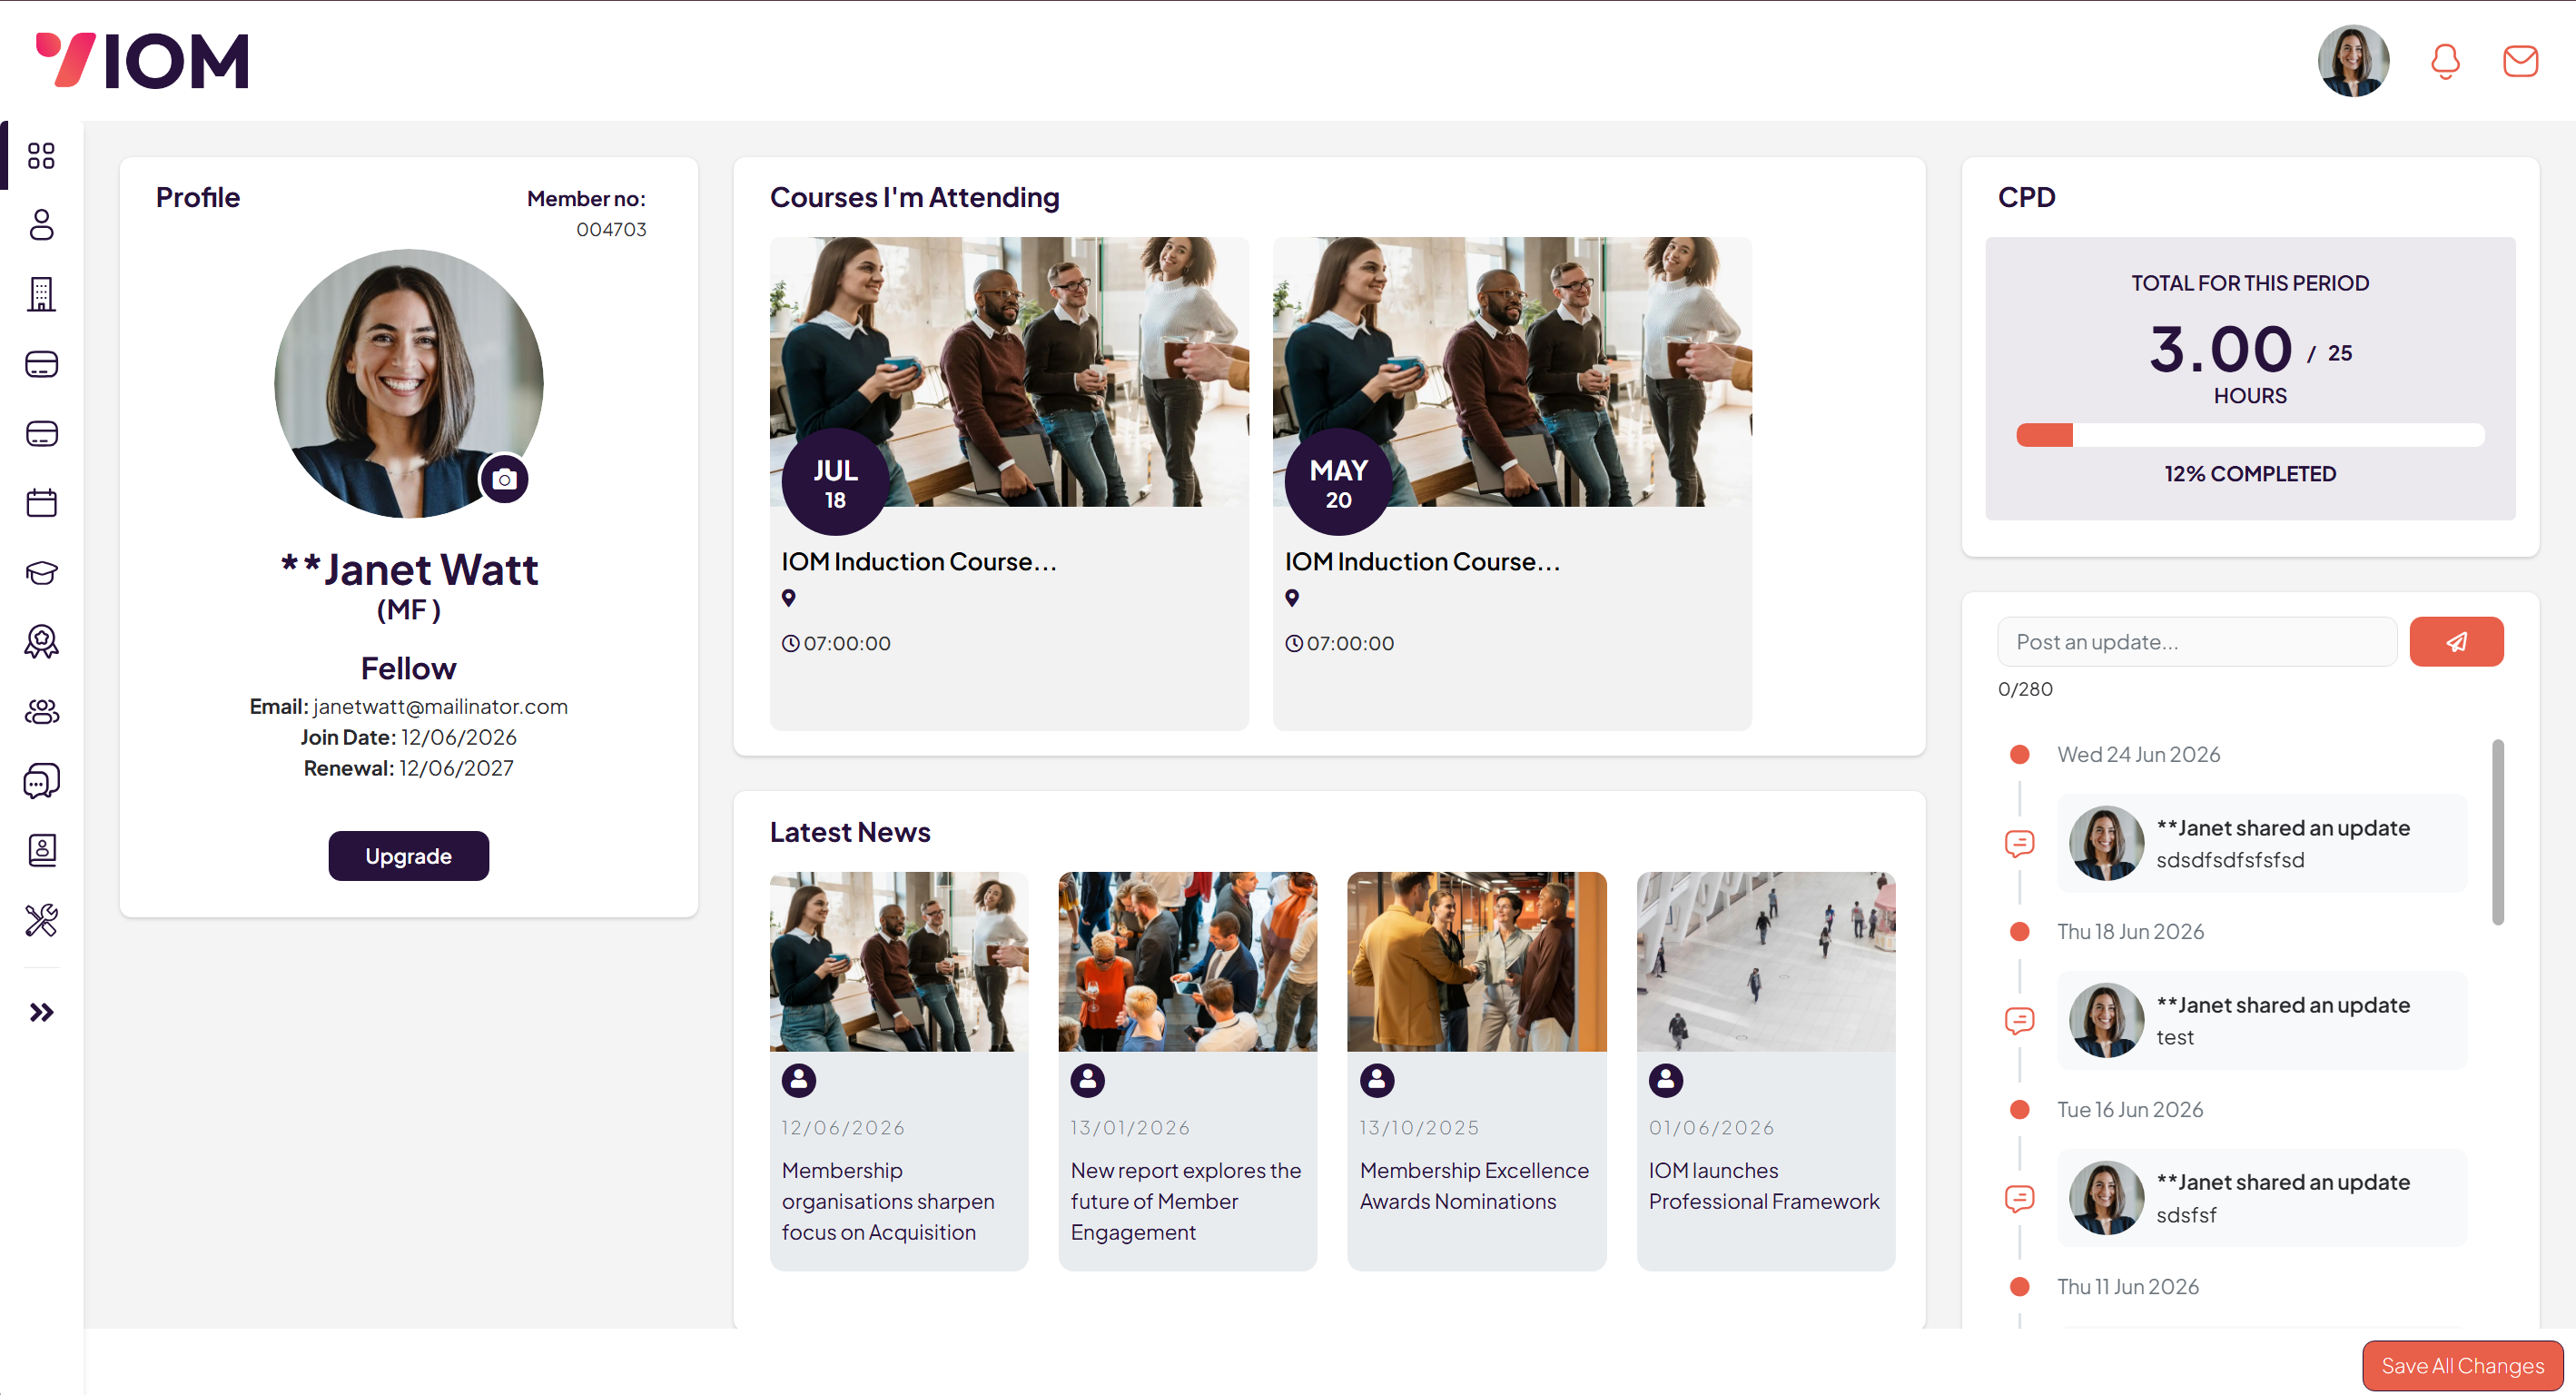Click email 'janetwatt@mailinator.com'
This screenshot has height=1395, width=2576.
(440, 706)
